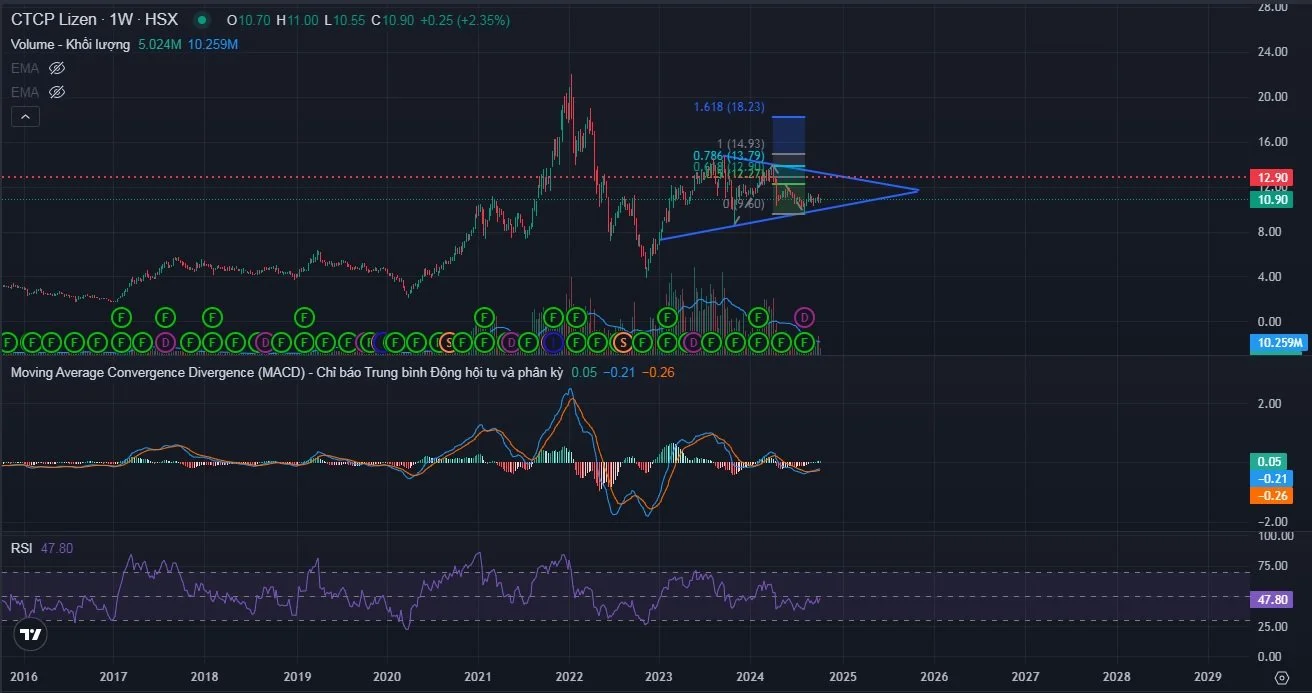The width and height of the screenshot is (1312, 693).
Task: Click the 16.00 price axis value
Action: pyautogui.click(x=1272, y=142)
